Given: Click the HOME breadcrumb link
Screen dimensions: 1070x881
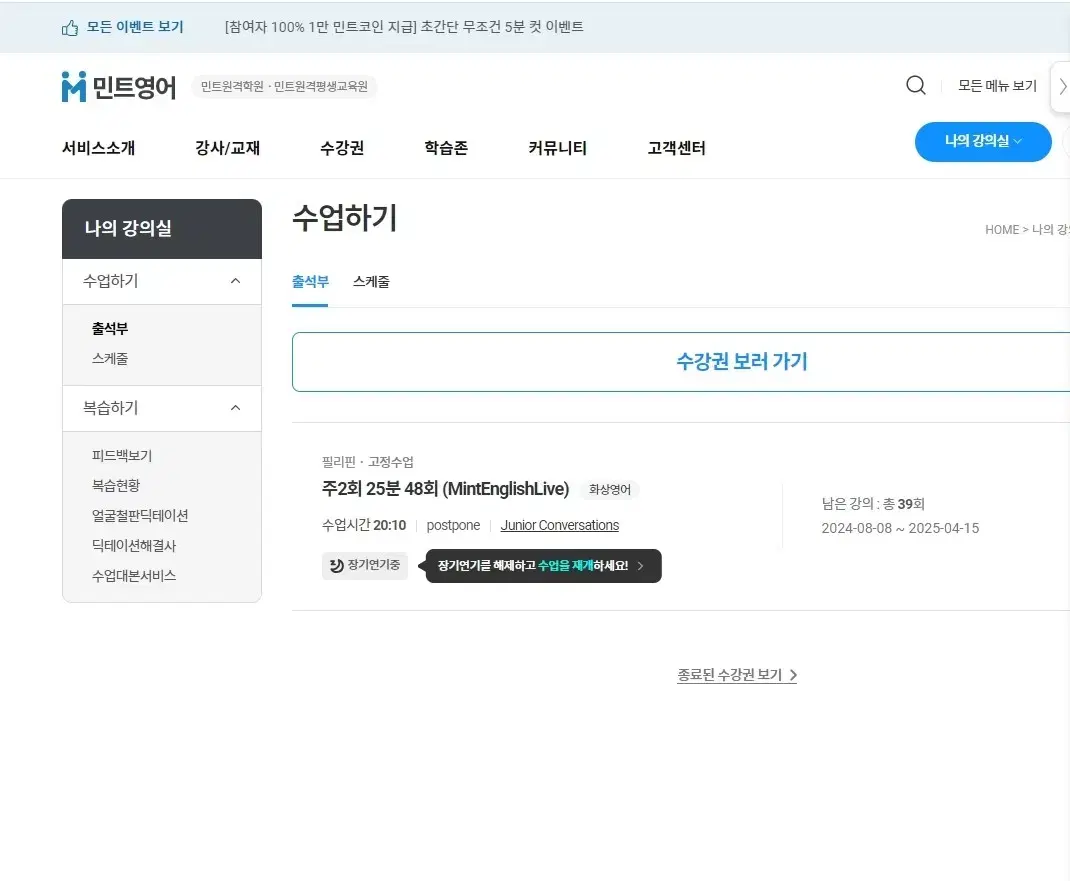Looking at the screenshot, I should coord(1002,230).
